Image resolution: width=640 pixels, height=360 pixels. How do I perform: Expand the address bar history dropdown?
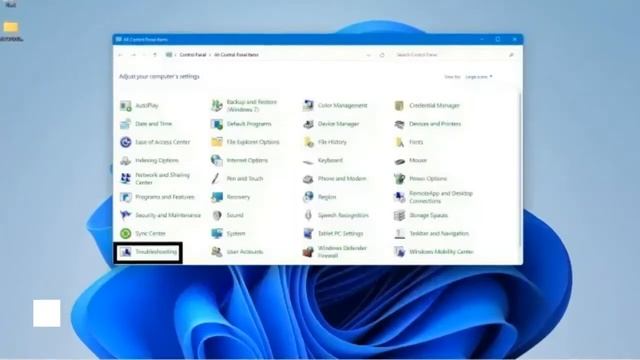tap(369, 55)
